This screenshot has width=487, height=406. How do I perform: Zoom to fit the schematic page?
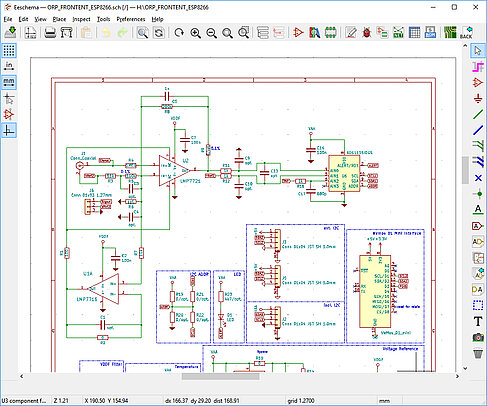pos(228,33)
